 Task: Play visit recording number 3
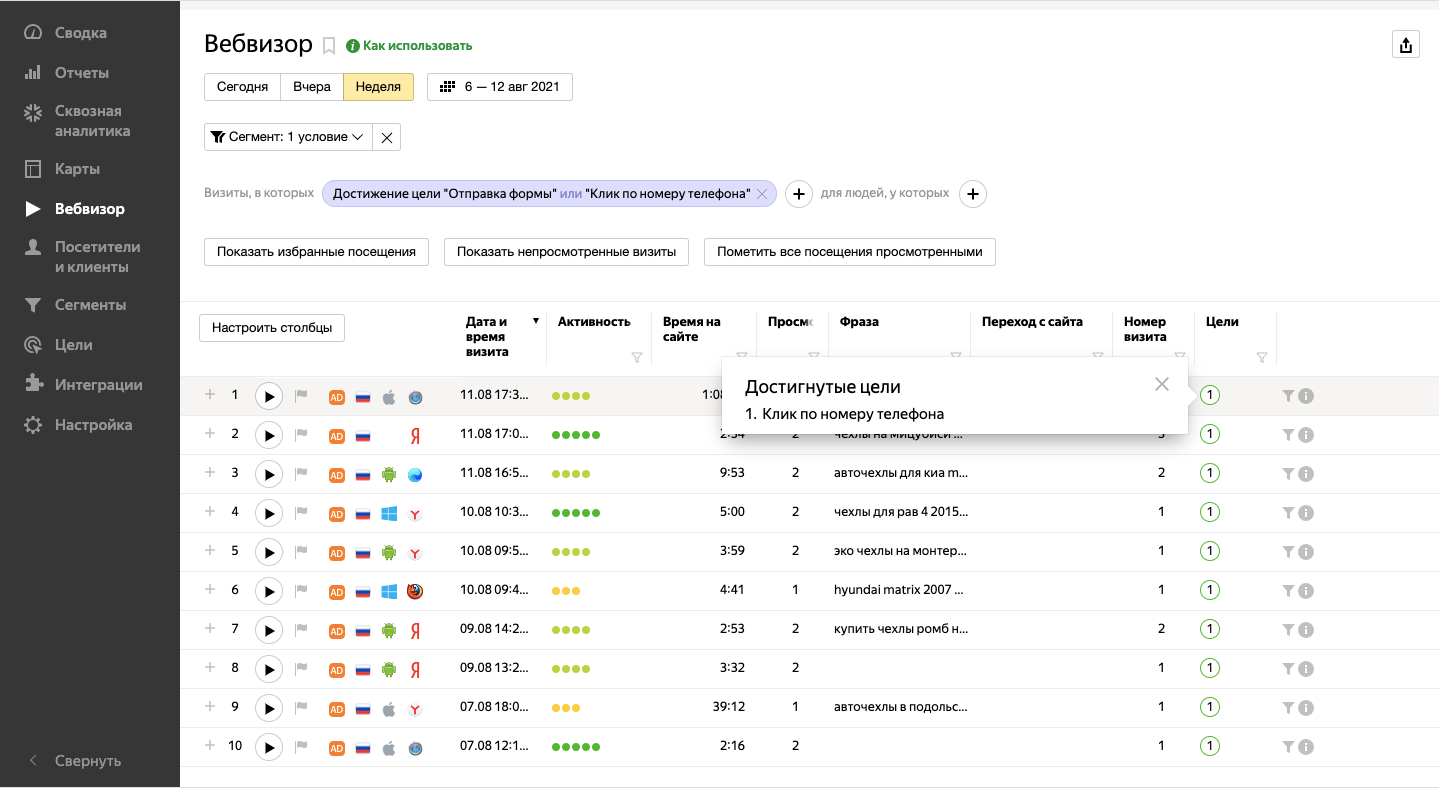click(268, 474)
